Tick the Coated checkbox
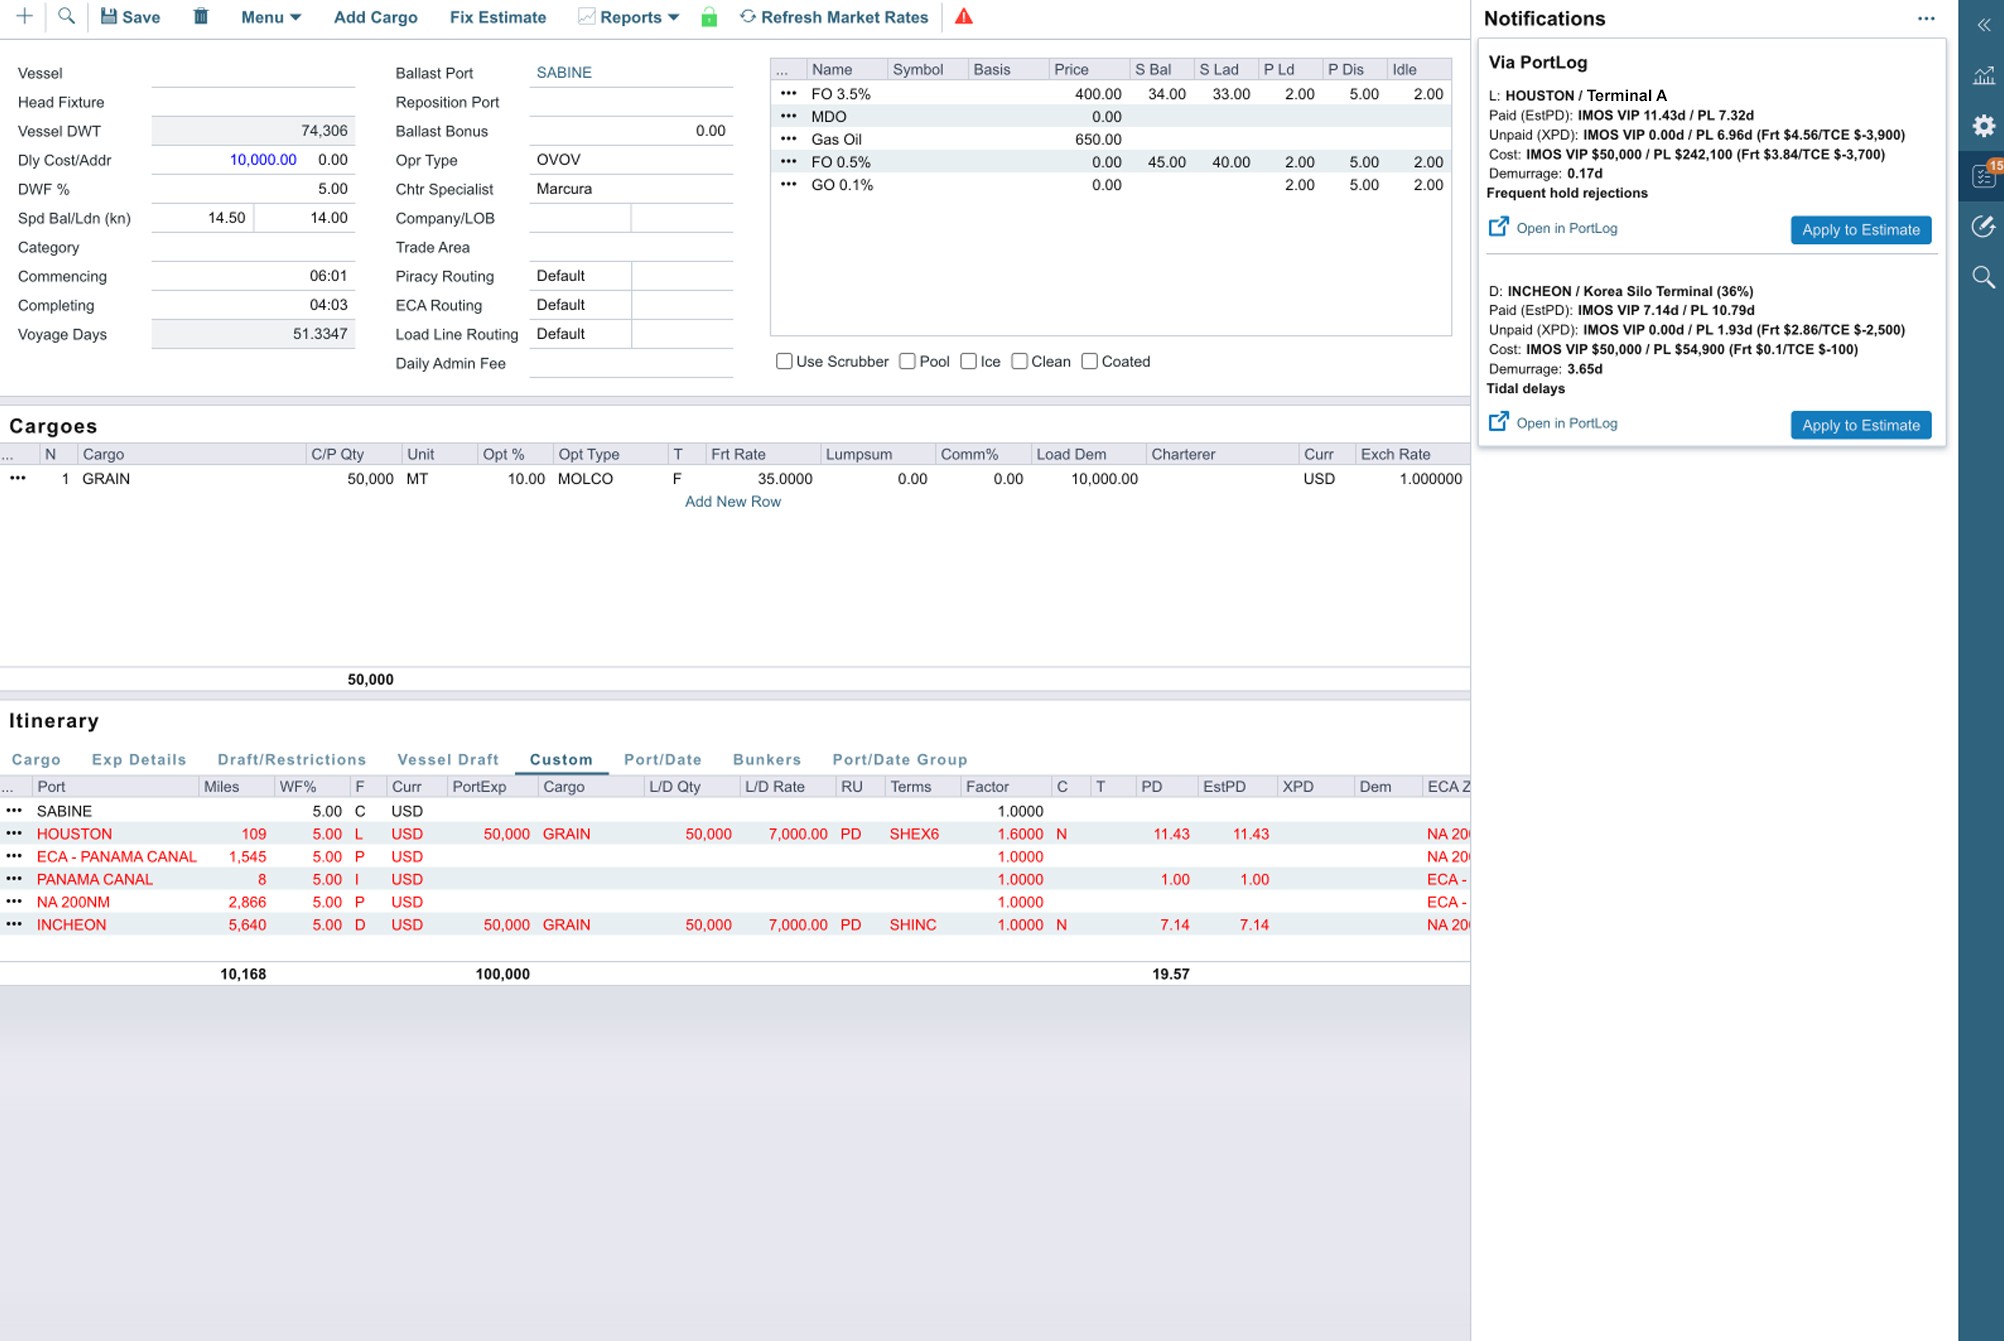Screen dimensions: 2004x1341 point(1089,361)
